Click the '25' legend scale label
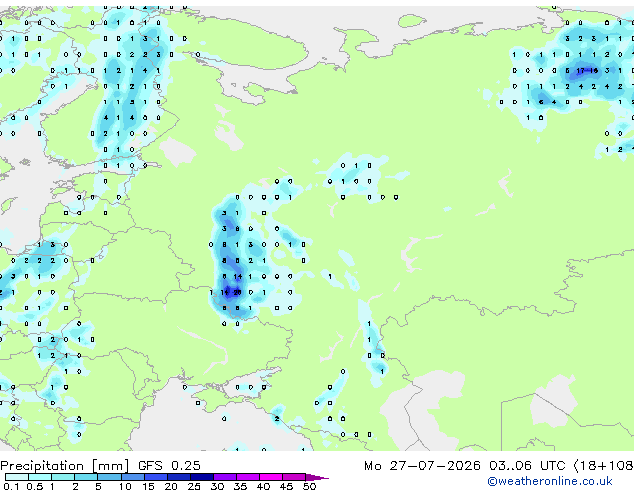 tap(194, 486)
